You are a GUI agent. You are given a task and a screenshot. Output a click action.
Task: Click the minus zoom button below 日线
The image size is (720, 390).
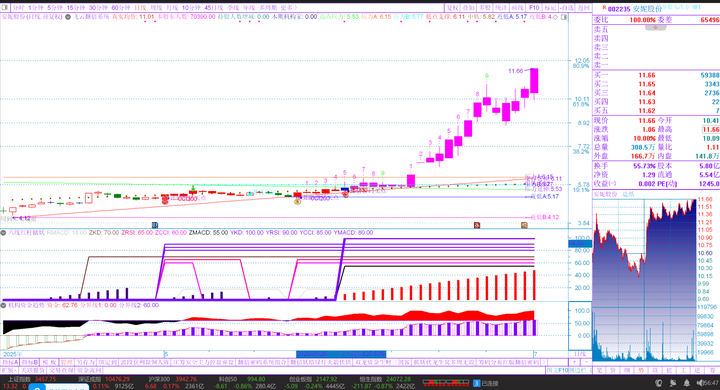(585, 362)
